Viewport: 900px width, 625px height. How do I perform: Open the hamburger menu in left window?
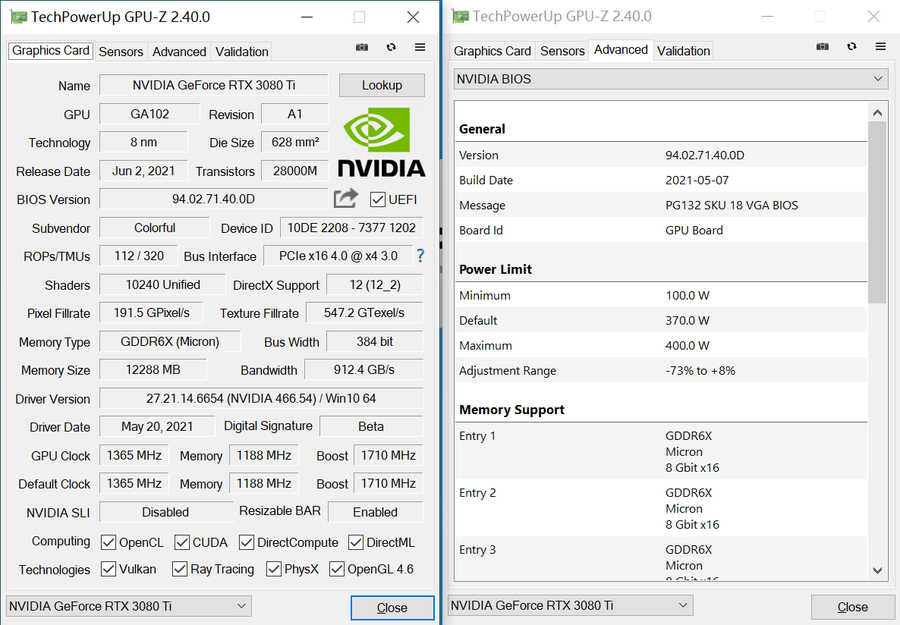(x=420, y=47)
